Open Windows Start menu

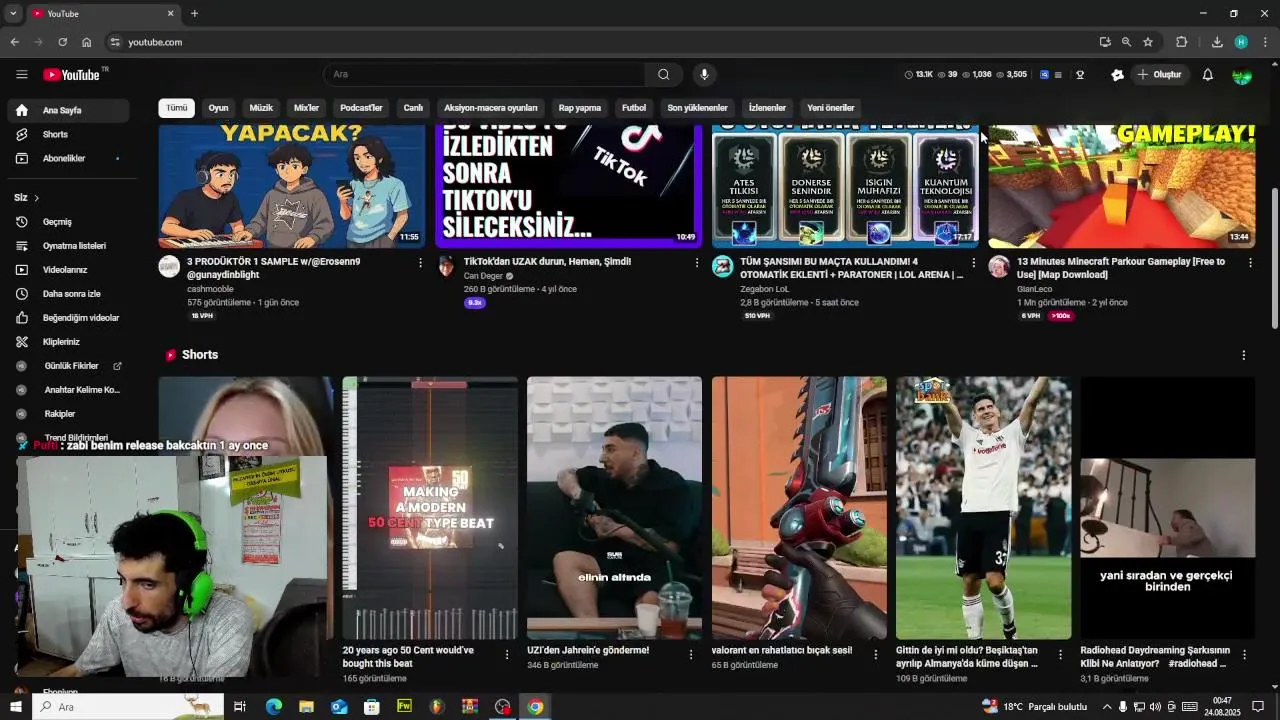15,707
